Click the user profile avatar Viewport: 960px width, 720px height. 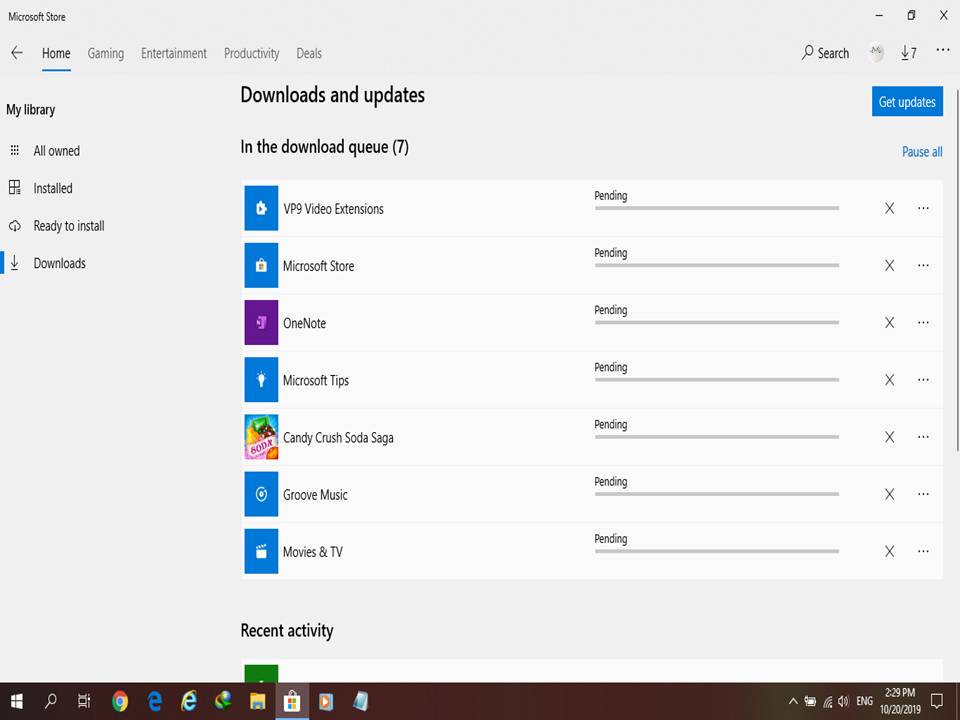tap(876, 53)
